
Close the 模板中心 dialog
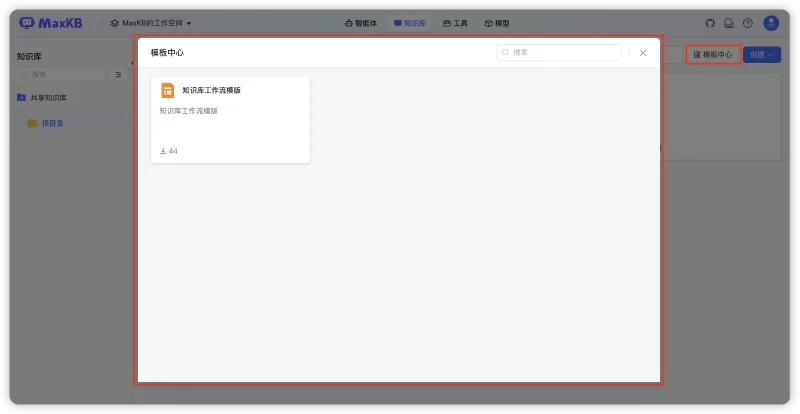[643, 53]
